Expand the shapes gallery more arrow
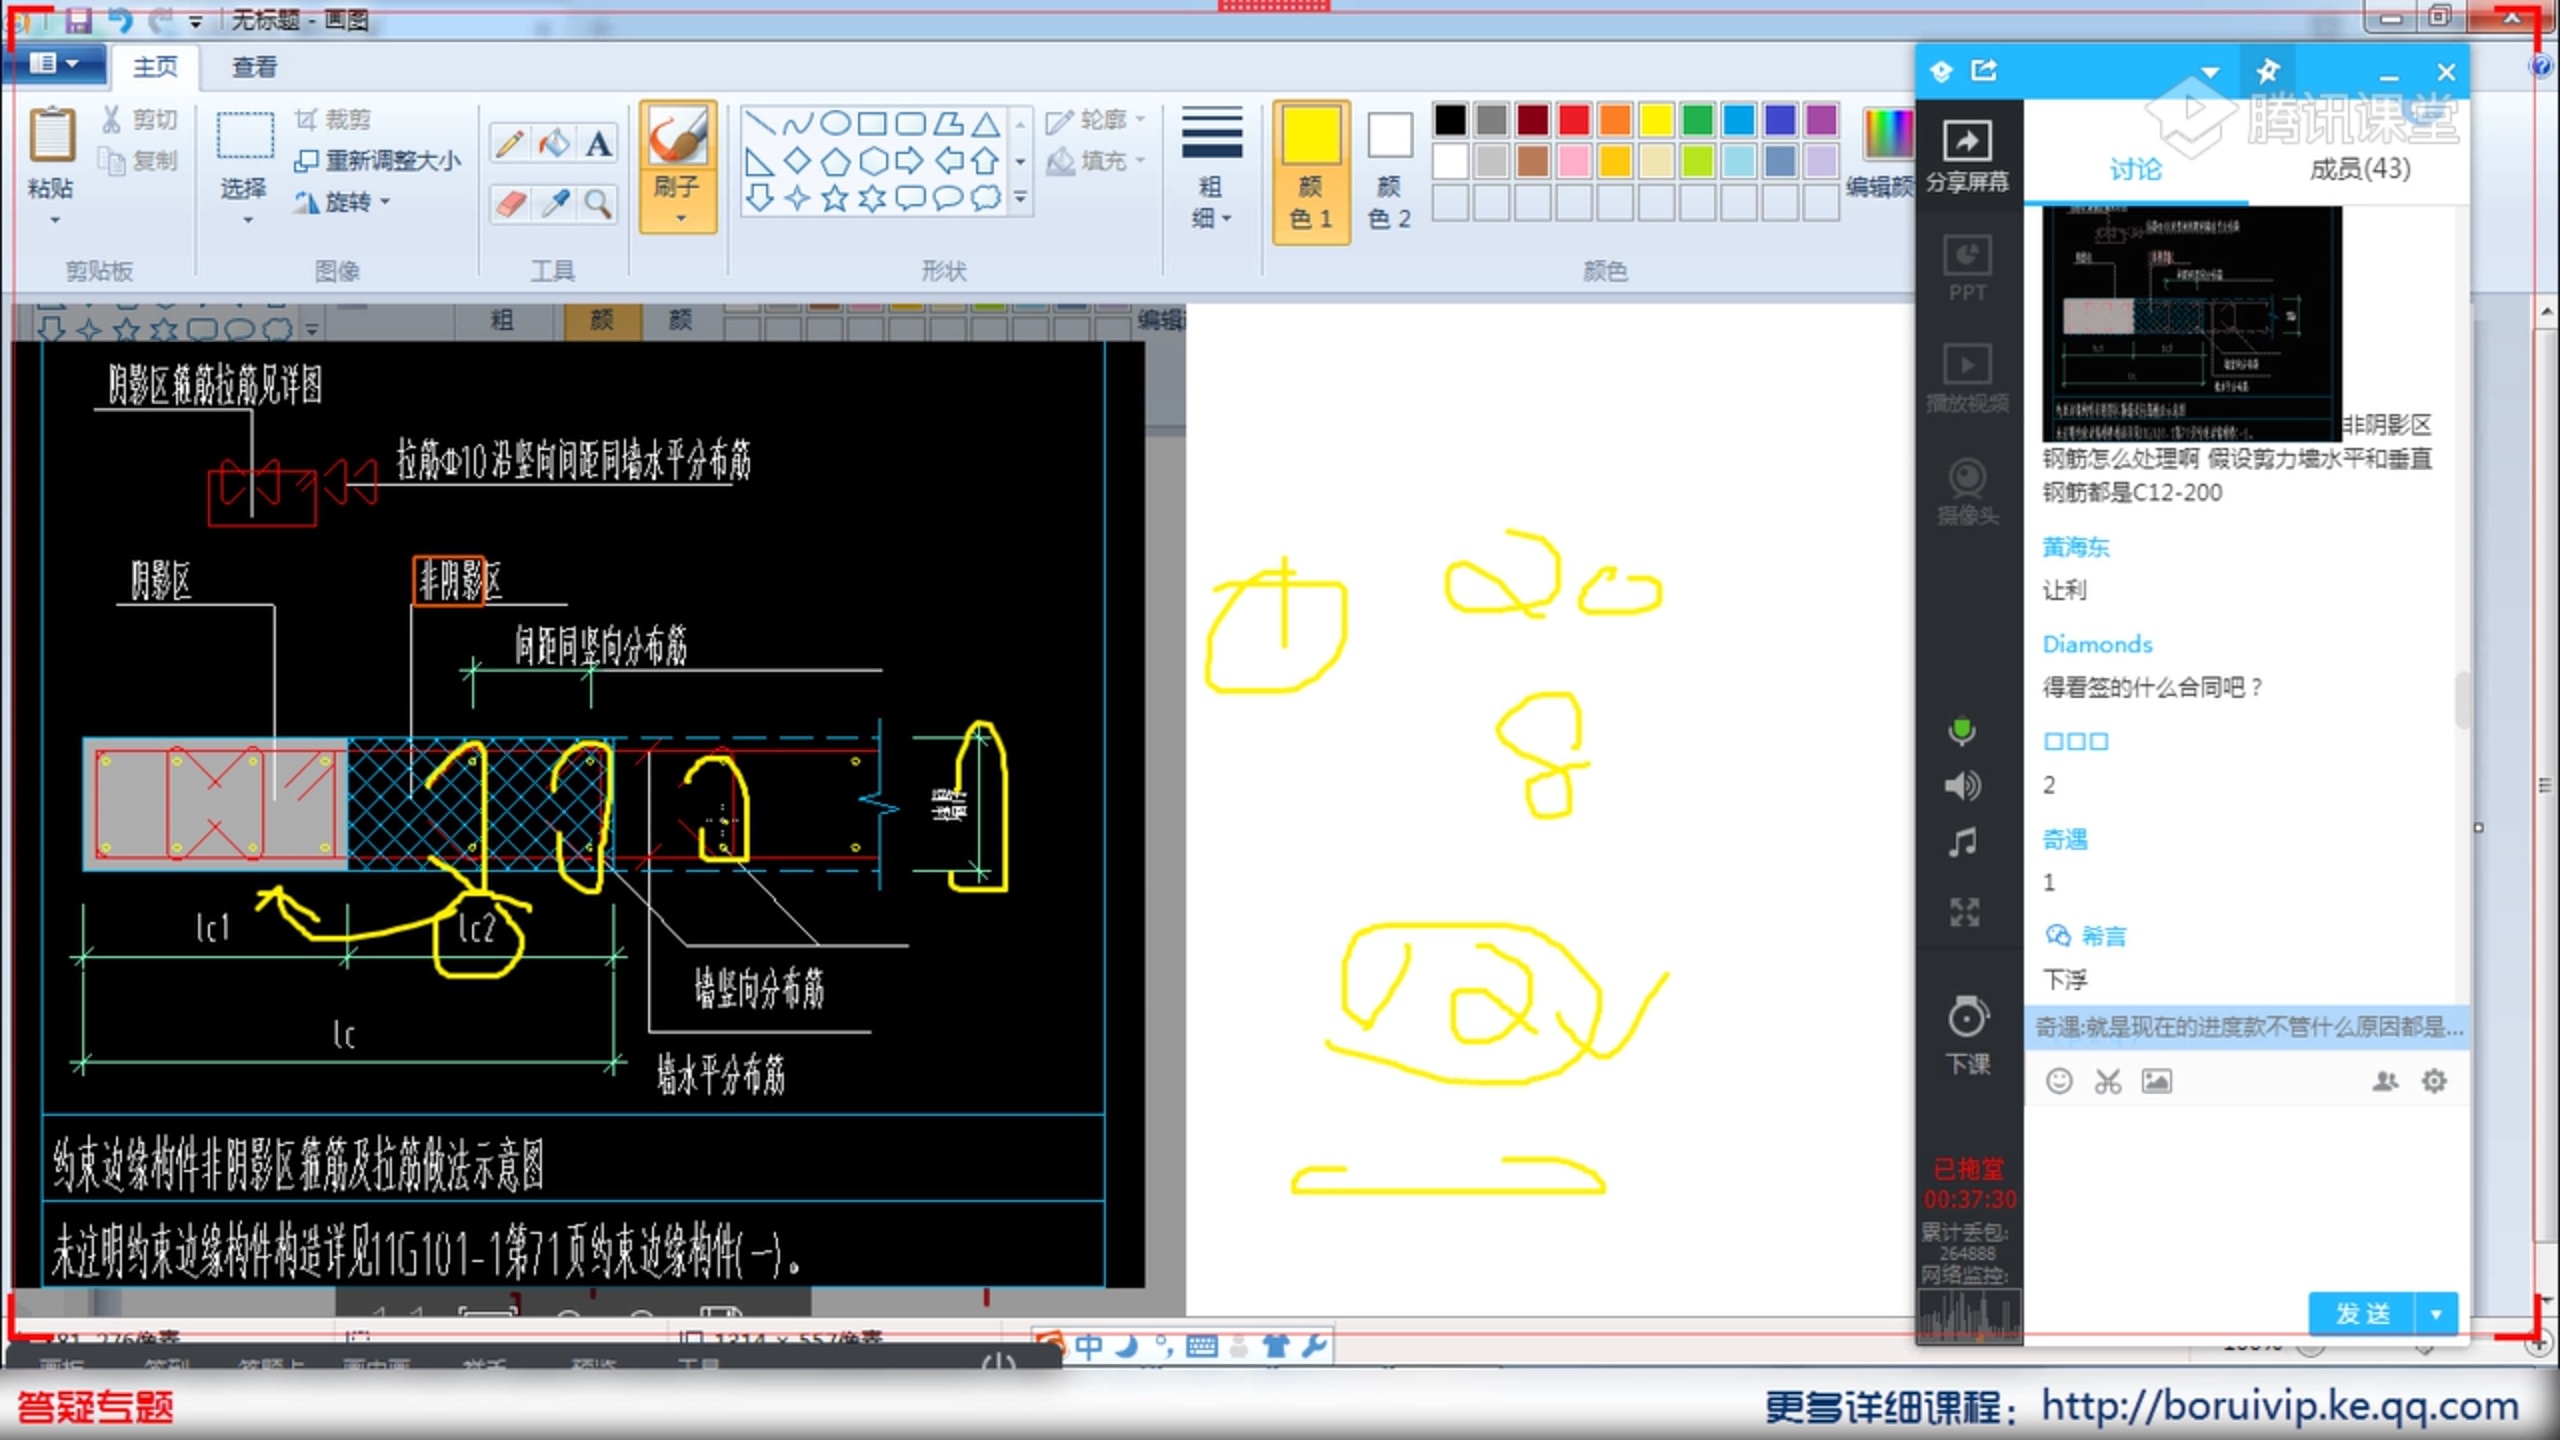2560x1440 pixels. tap(1020, 198)
